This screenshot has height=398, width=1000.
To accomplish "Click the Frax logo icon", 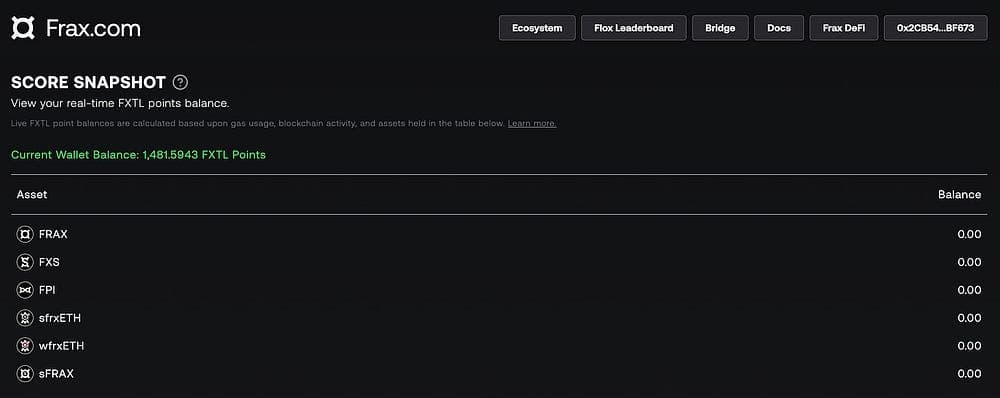I will pyautogui.click(x=23, y=28).
